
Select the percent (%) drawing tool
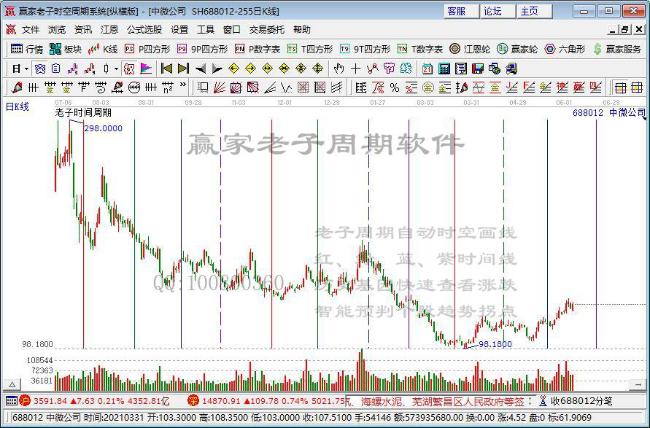point(394,88)
